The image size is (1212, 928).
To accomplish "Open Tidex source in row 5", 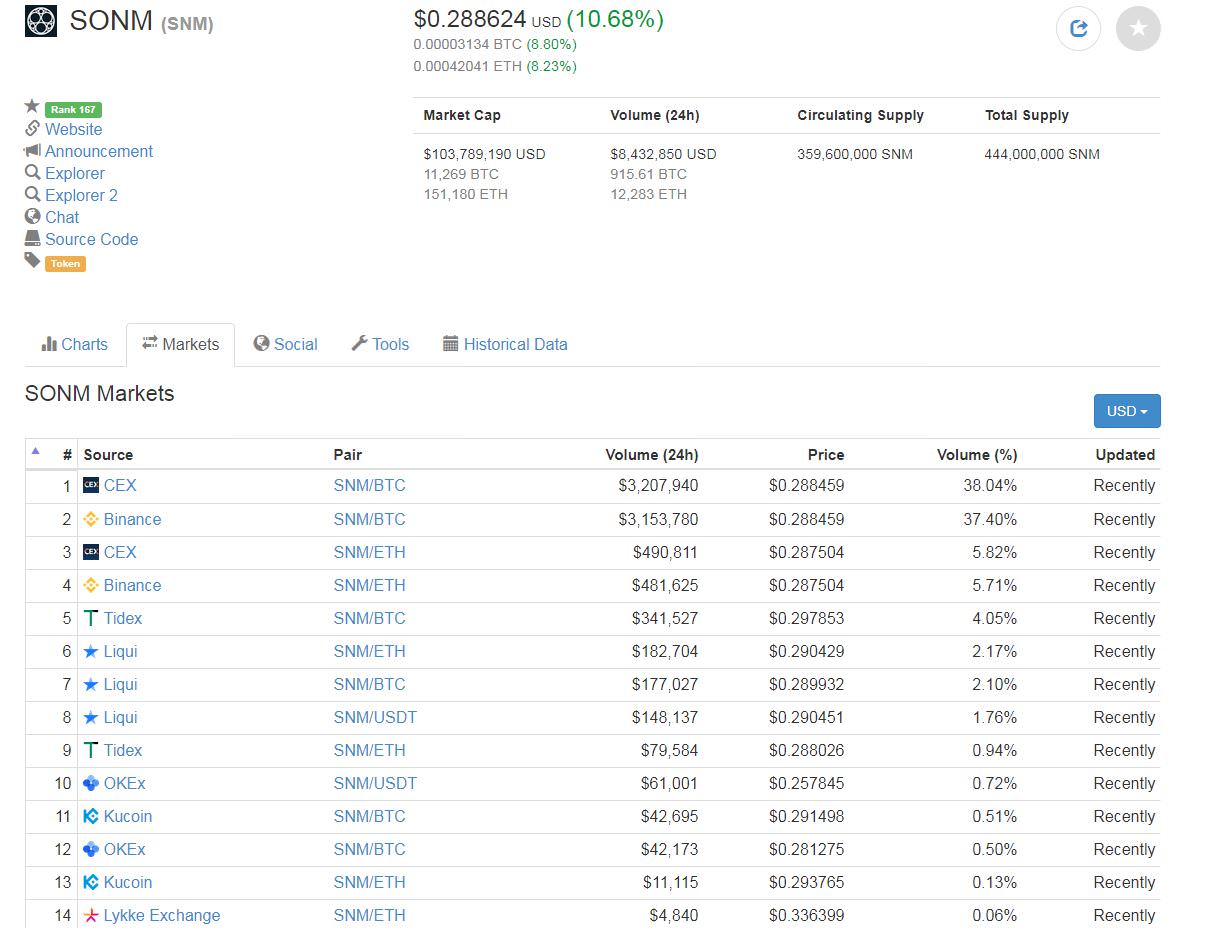I will click(x=123, y=618).
